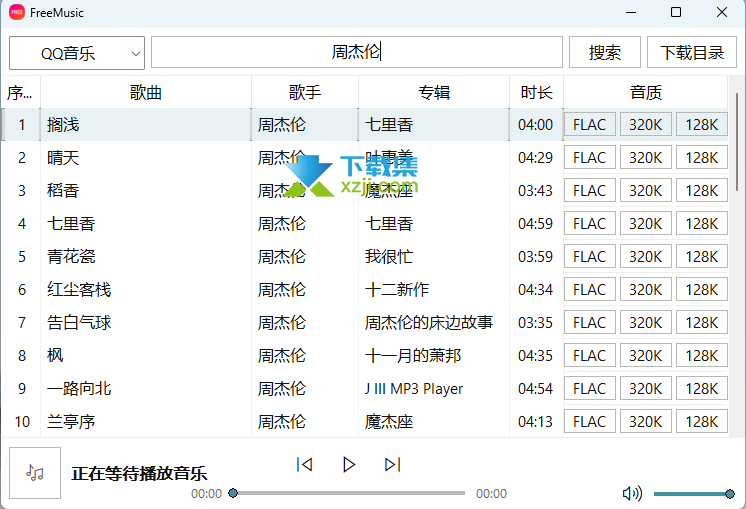The height and width of the screenshot is (509, 746).
Task: Download 128K for song 七里香
Action: tap(702, 223)
